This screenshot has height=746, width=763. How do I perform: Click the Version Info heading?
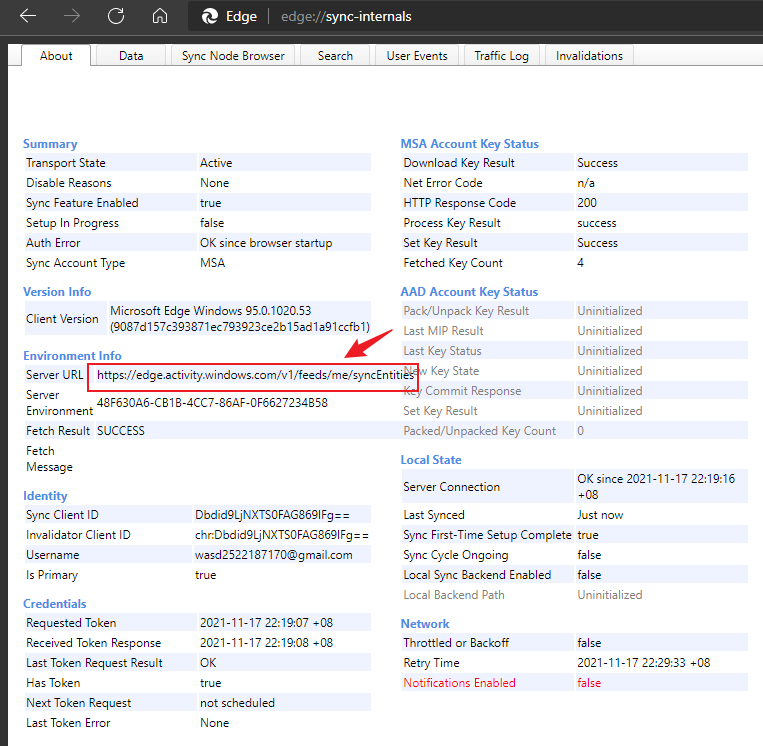coord(57,292)
